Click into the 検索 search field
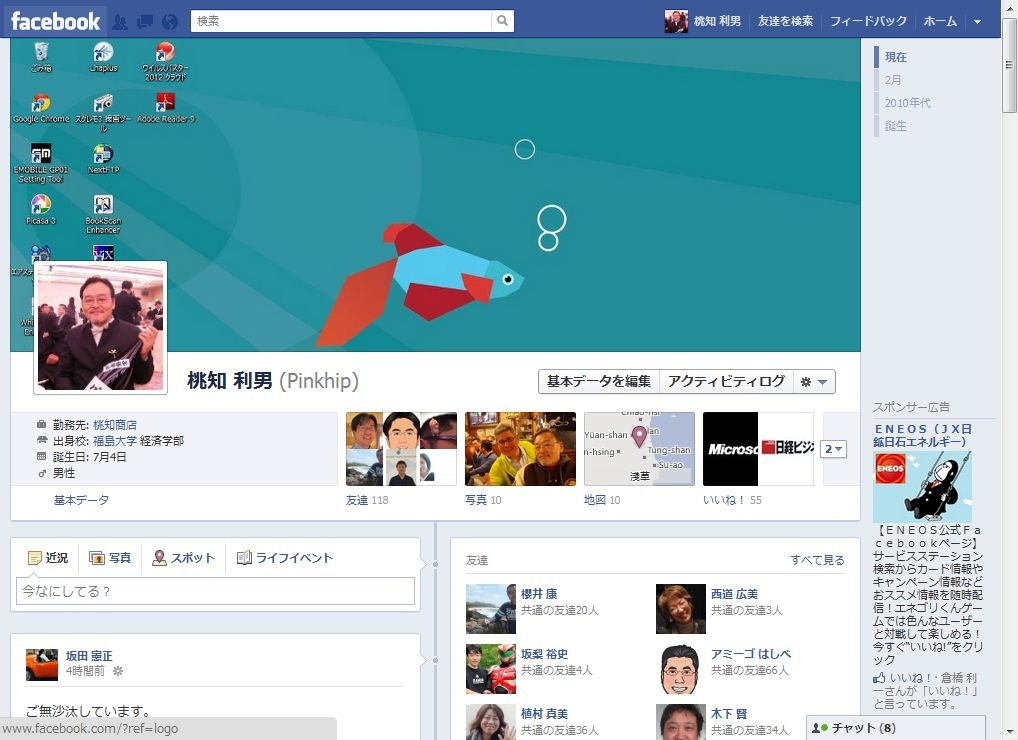 [341, 21]
